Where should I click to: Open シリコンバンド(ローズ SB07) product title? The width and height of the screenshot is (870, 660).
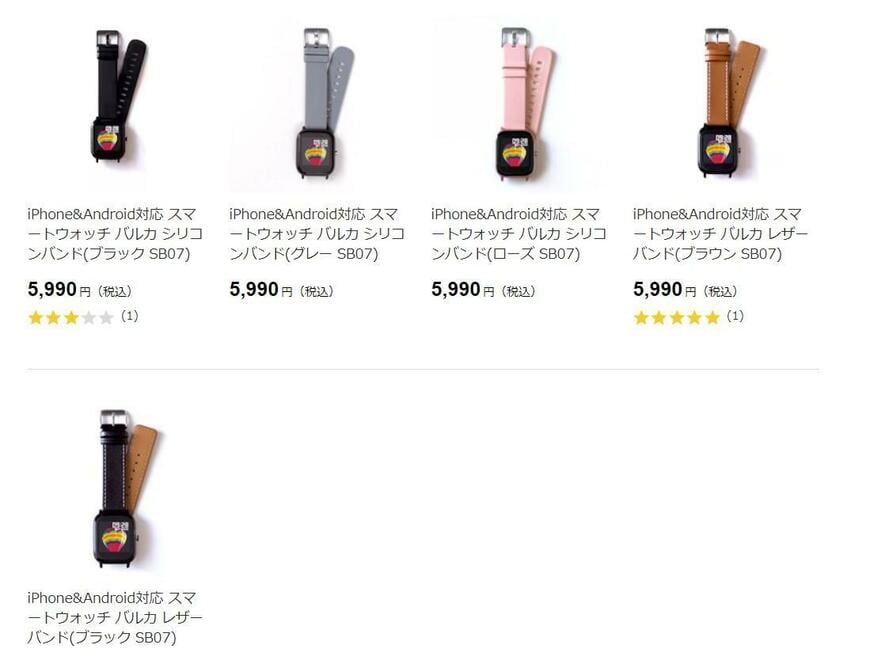click(518, 234)
